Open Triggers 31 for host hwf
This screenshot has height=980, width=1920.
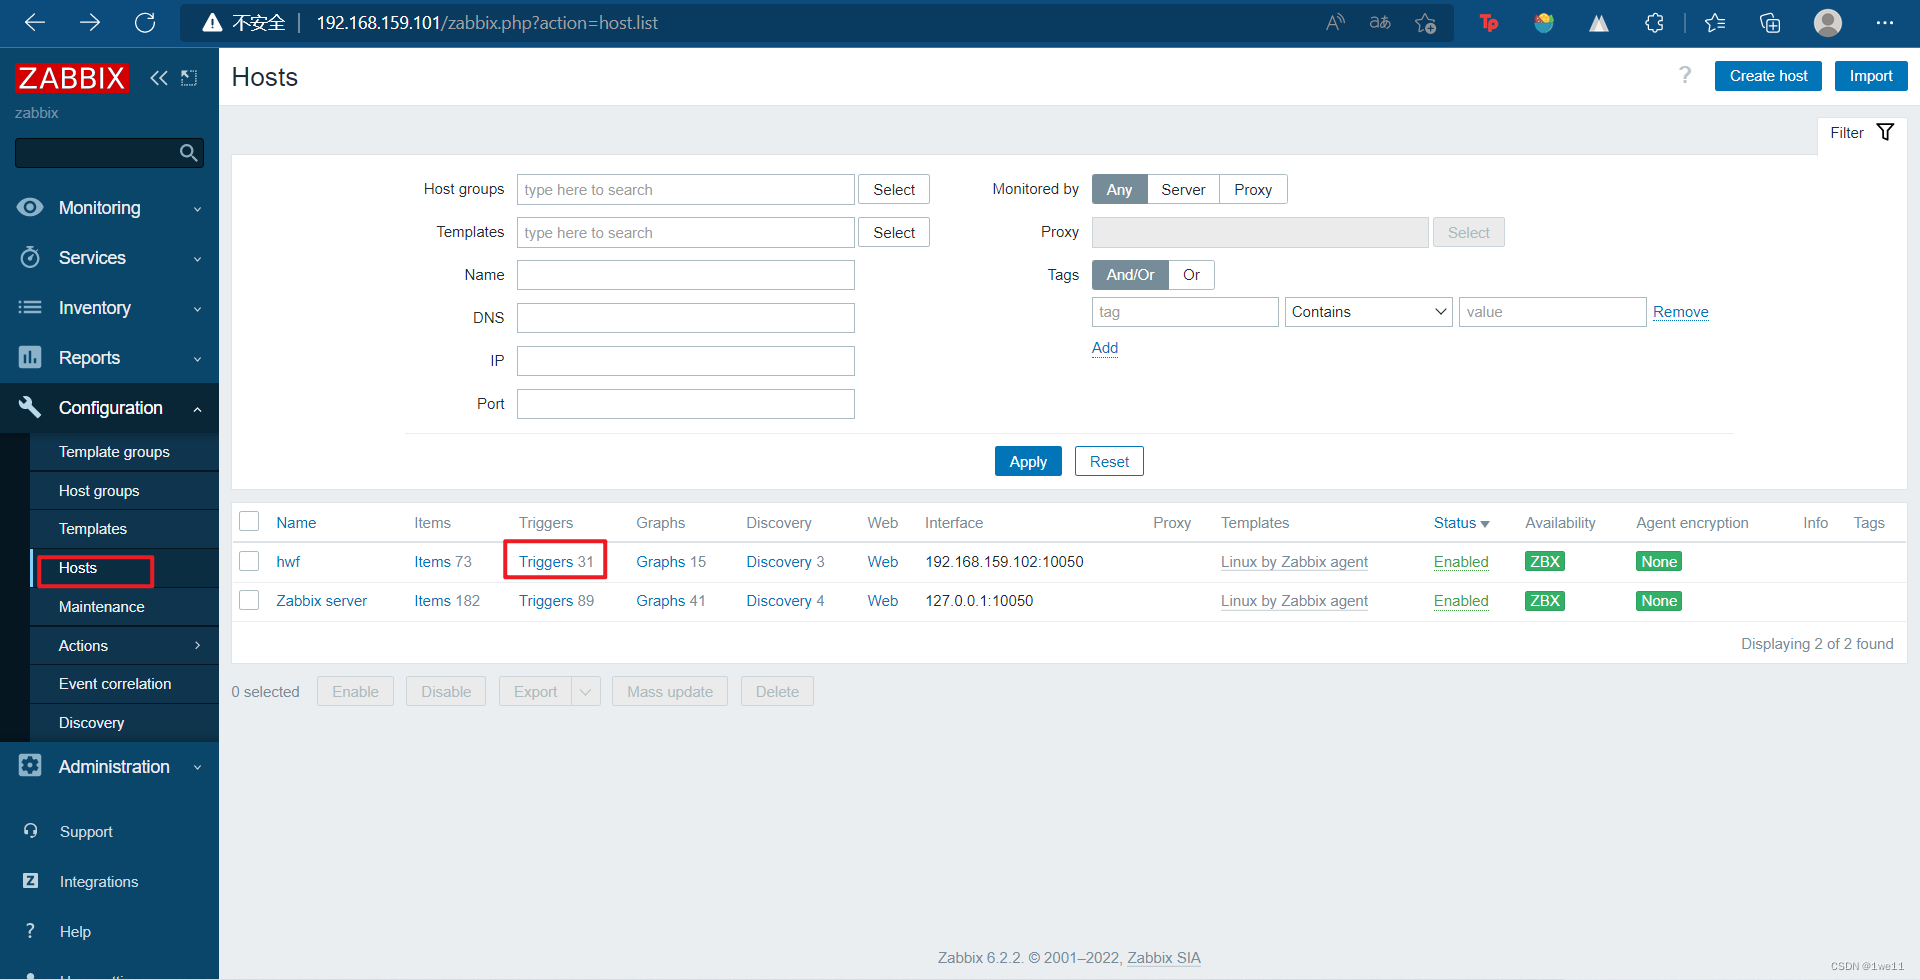click(x=556, y=562)
